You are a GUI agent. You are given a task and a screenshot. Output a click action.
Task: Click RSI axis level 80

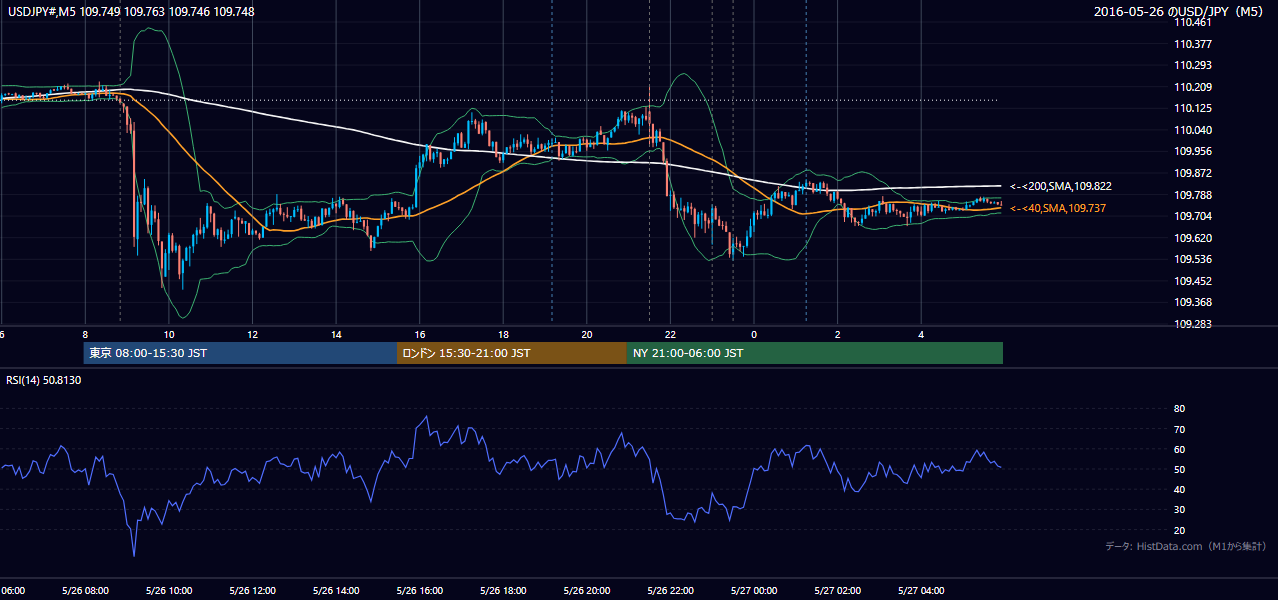pos(1179,409)
